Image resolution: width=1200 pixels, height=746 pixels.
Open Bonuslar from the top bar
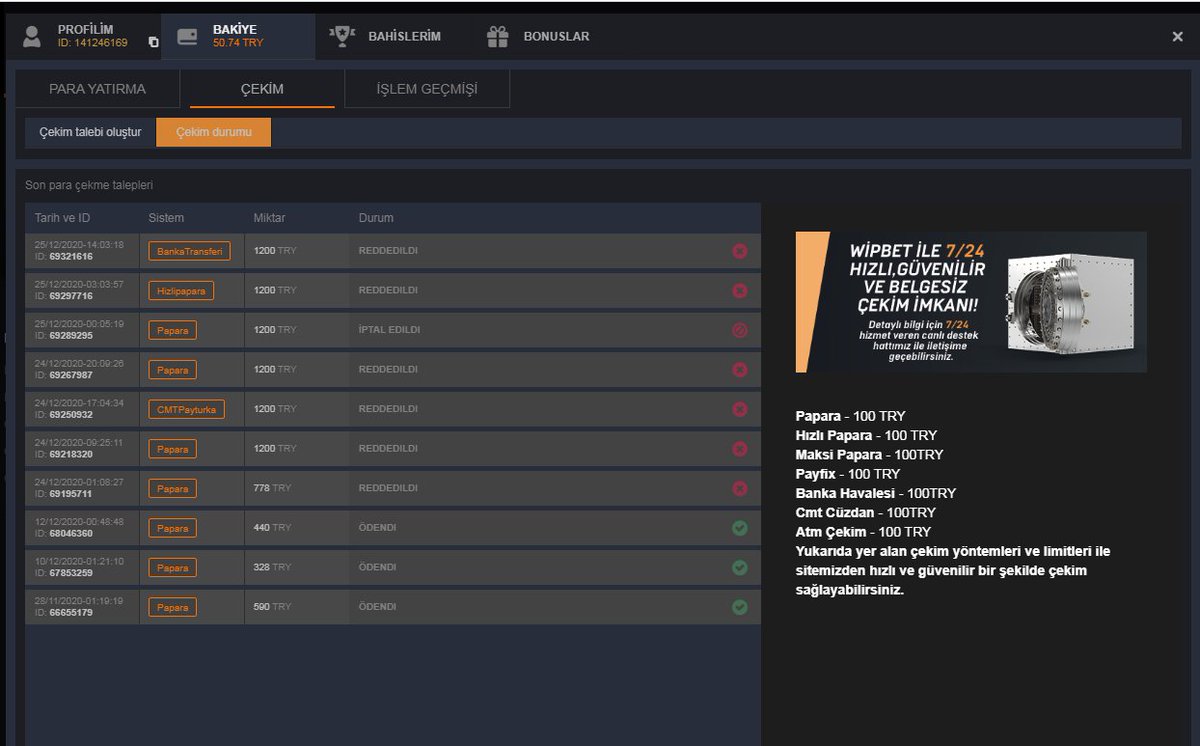point(538,37)
